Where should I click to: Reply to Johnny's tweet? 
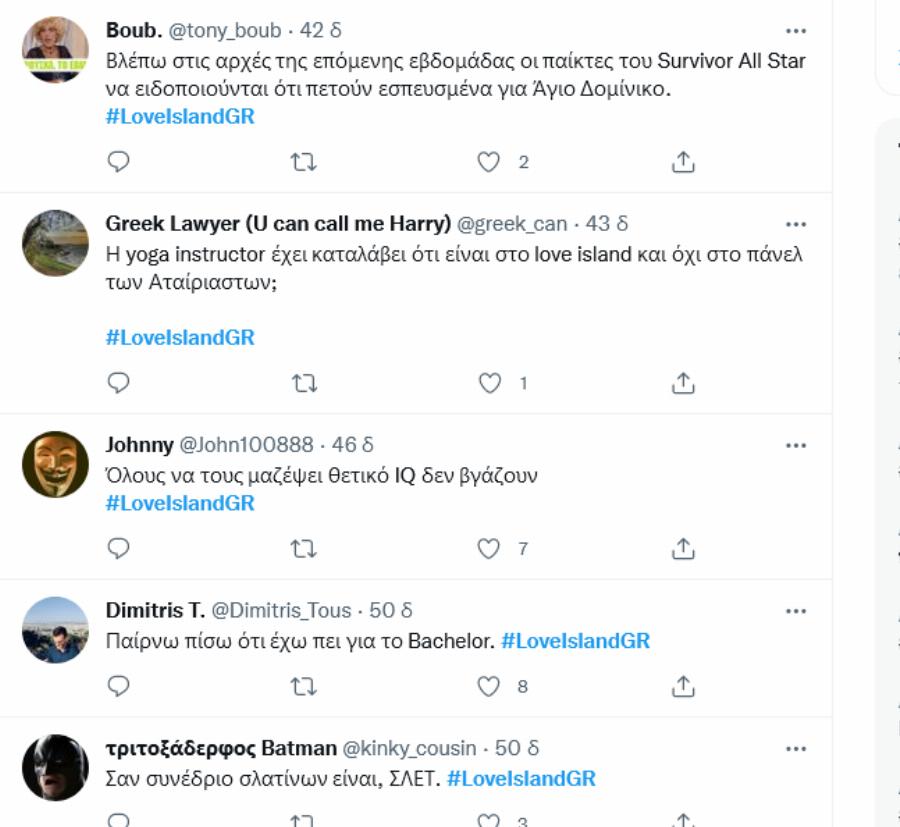119,547
